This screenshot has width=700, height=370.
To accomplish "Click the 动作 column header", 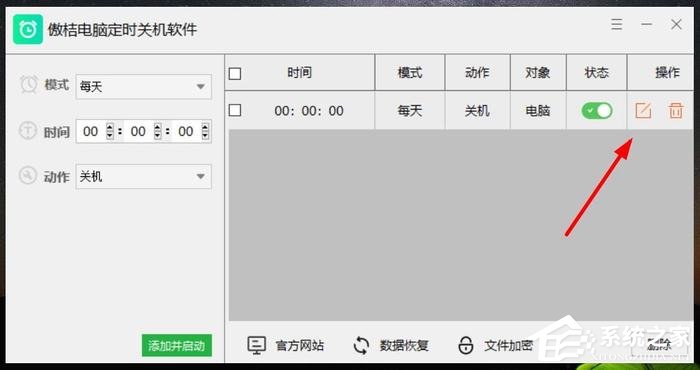I will tap(477, 73).
